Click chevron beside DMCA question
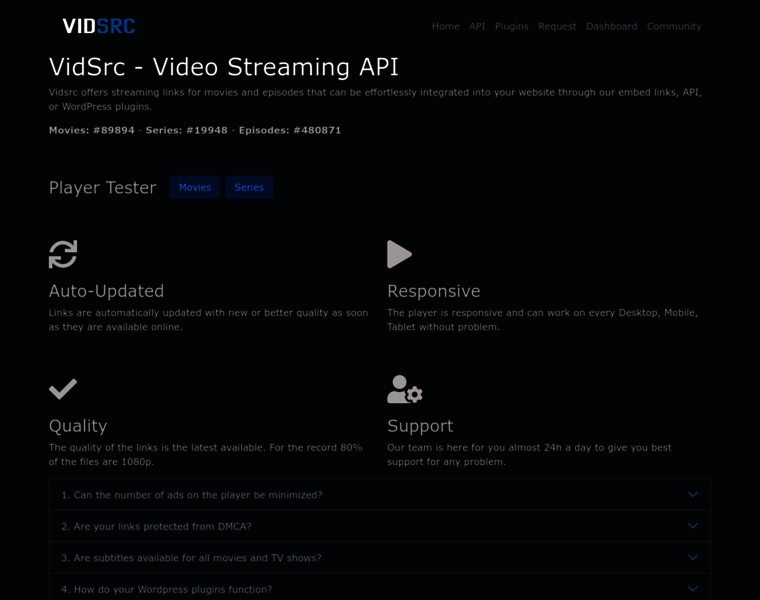This screenshot has width=760, height=600. click(693, 526)
